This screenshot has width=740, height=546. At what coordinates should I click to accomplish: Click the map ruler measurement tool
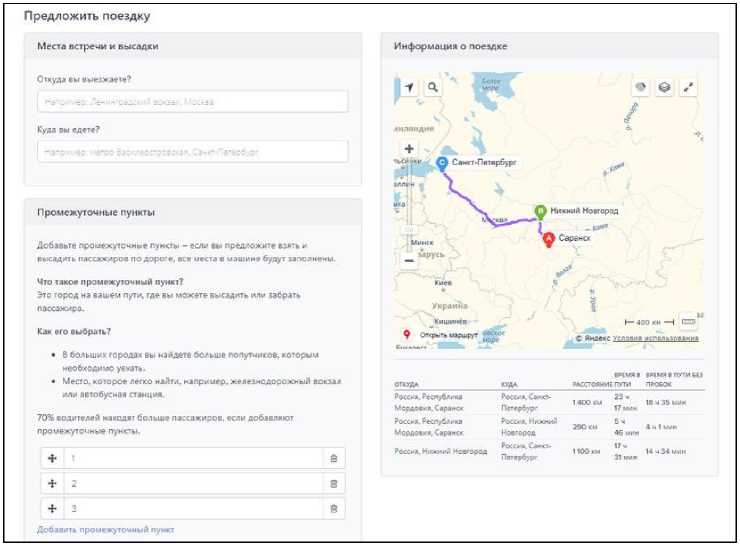688,322
